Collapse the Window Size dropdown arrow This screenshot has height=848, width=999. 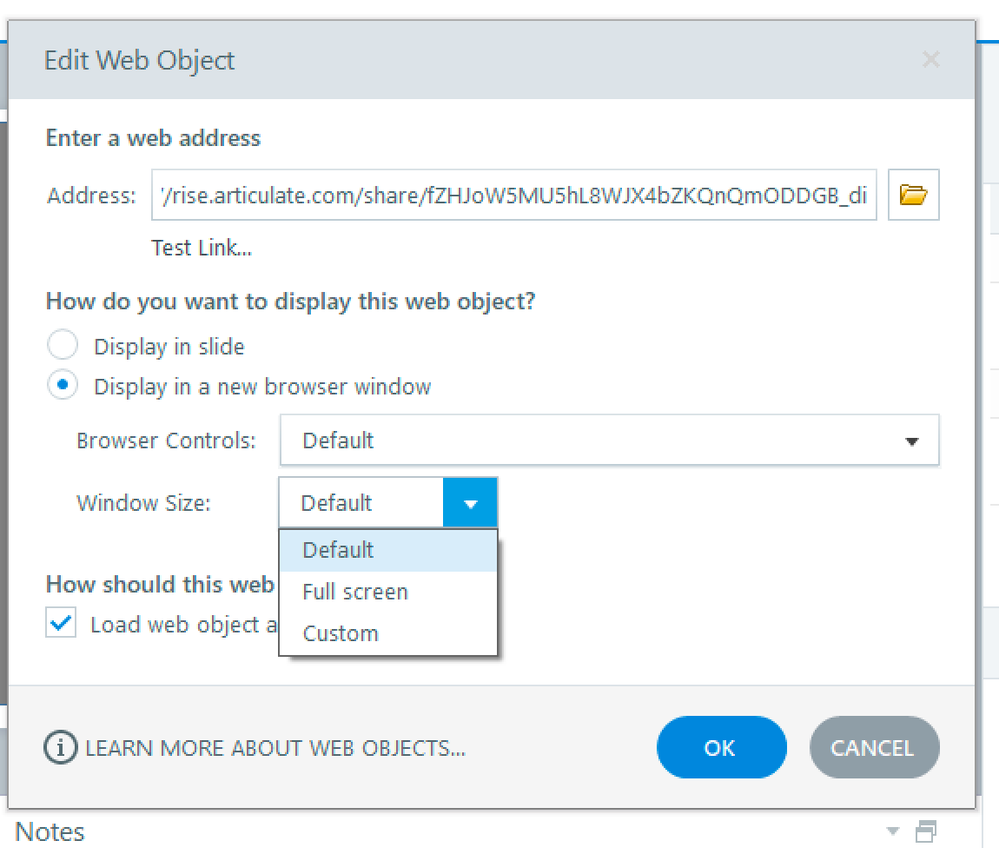tap(469, 503)
